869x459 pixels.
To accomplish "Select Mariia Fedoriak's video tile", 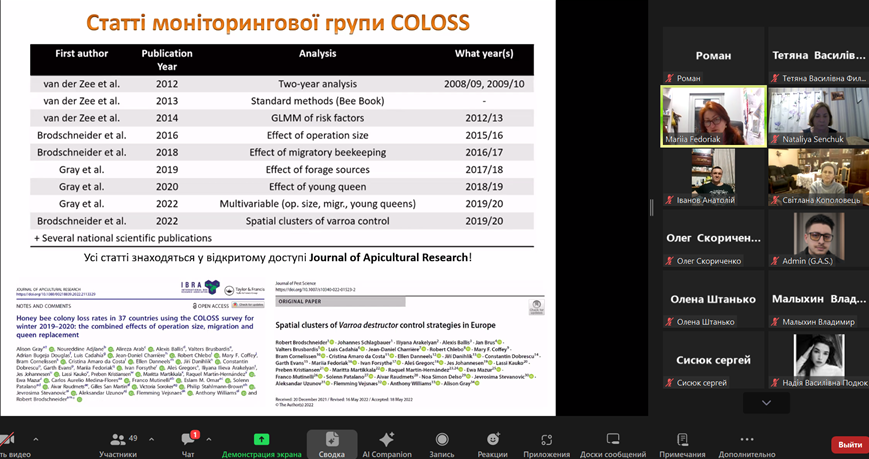I will [x=713, y=116].
